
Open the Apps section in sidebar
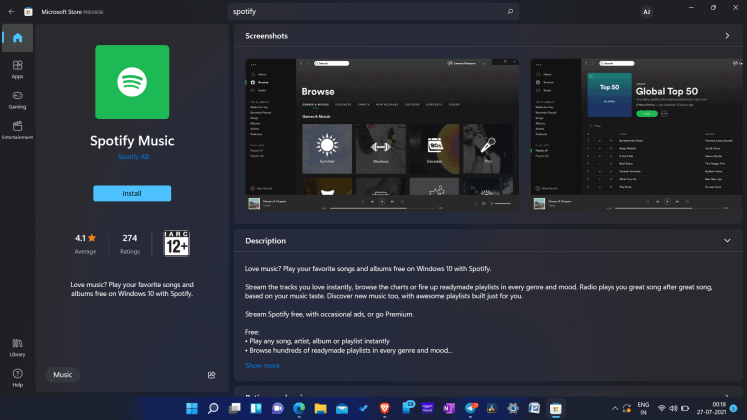17,69
